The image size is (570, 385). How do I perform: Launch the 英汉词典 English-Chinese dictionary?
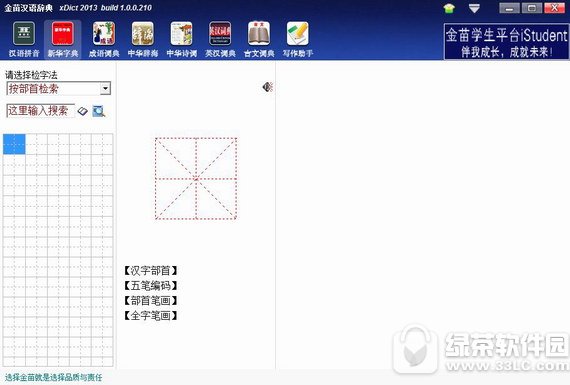coord(220,39)
